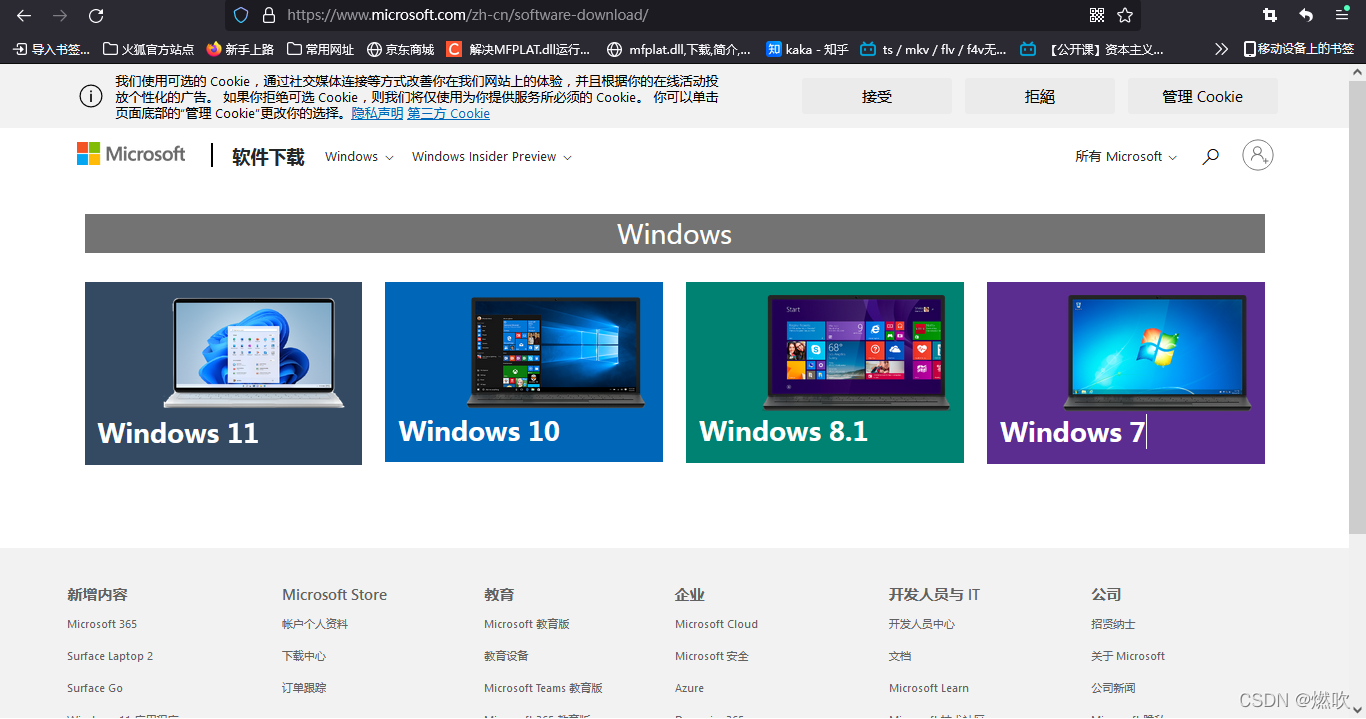Open the 公司新闻 footer link
The height and width of the screenshot is (719, 1366).
coord(1113,688)
